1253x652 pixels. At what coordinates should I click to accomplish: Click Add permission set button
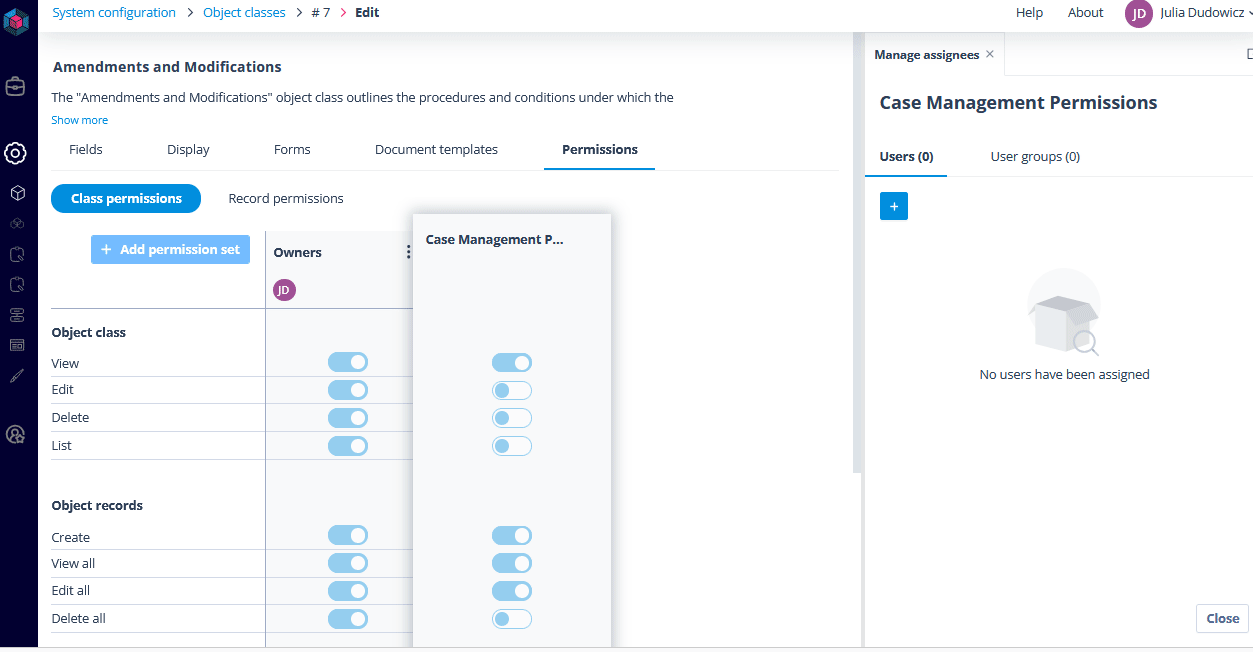coord(170,249)
